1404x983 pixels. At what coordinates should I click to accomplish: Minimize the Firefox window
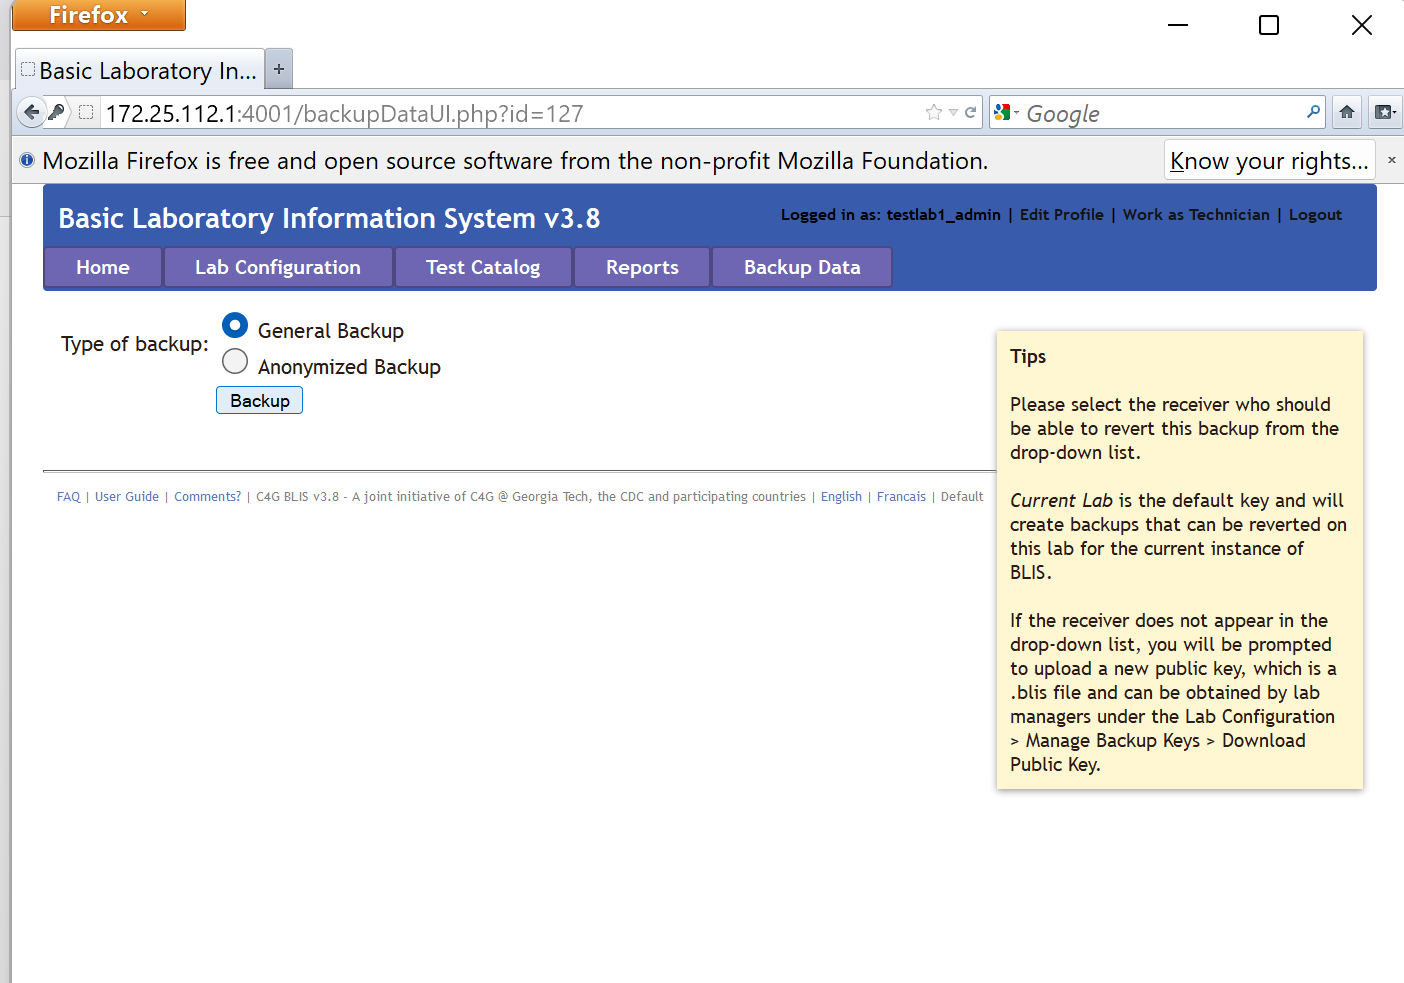tap(1178, 24)
